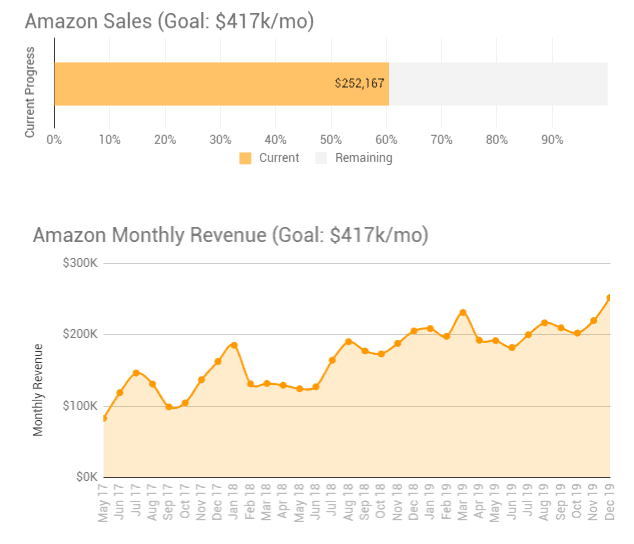Click the Dec 19 x-axis label
The width and height of the screenshot is (634, 544).
(x=608, y=502)
